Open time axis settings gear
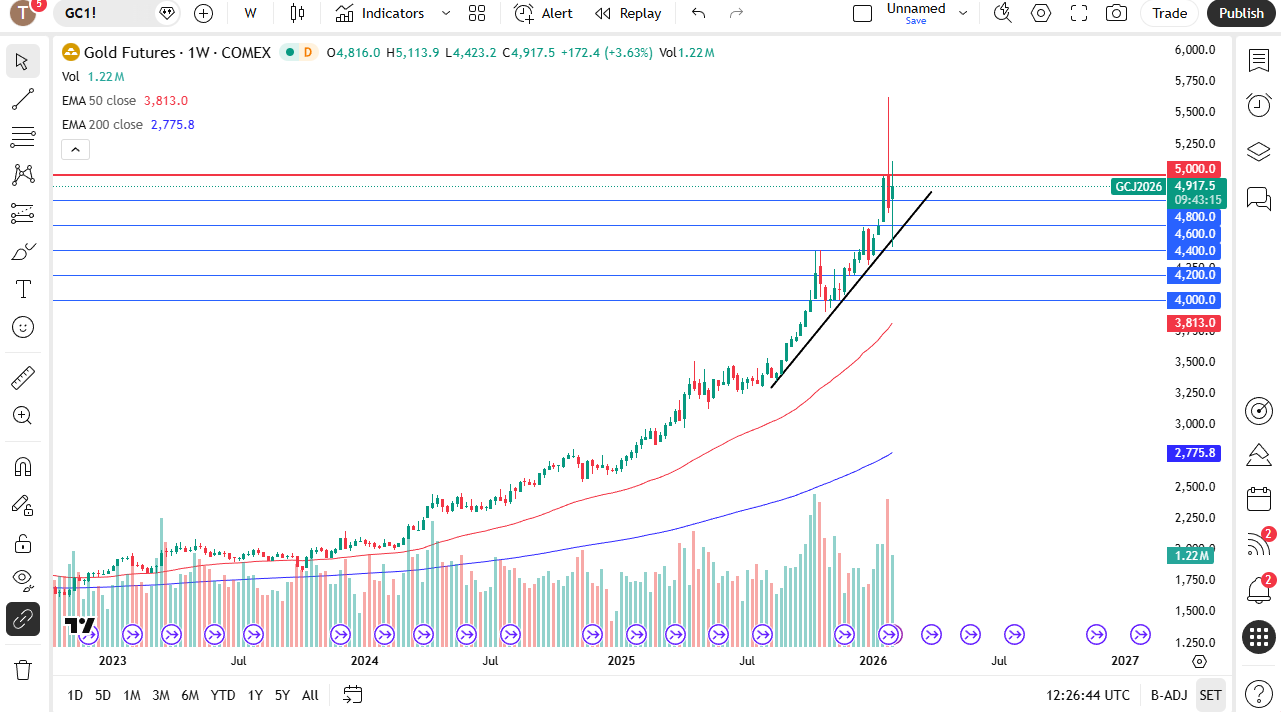The width and height of the screenshot is (1281, 712). point(1199,661)
